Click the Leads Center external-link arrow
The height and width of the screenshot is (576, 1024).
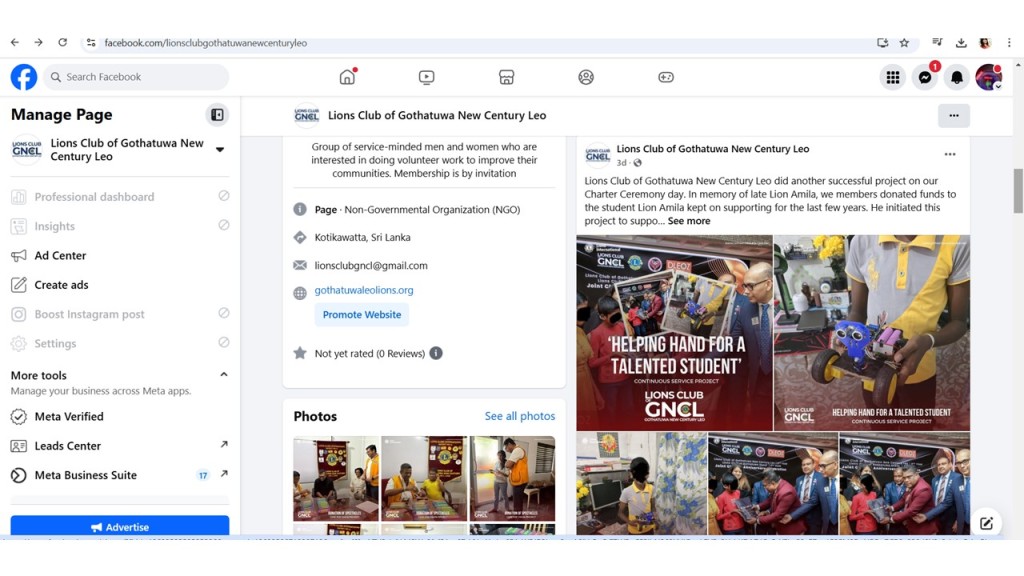pos(224,445)
